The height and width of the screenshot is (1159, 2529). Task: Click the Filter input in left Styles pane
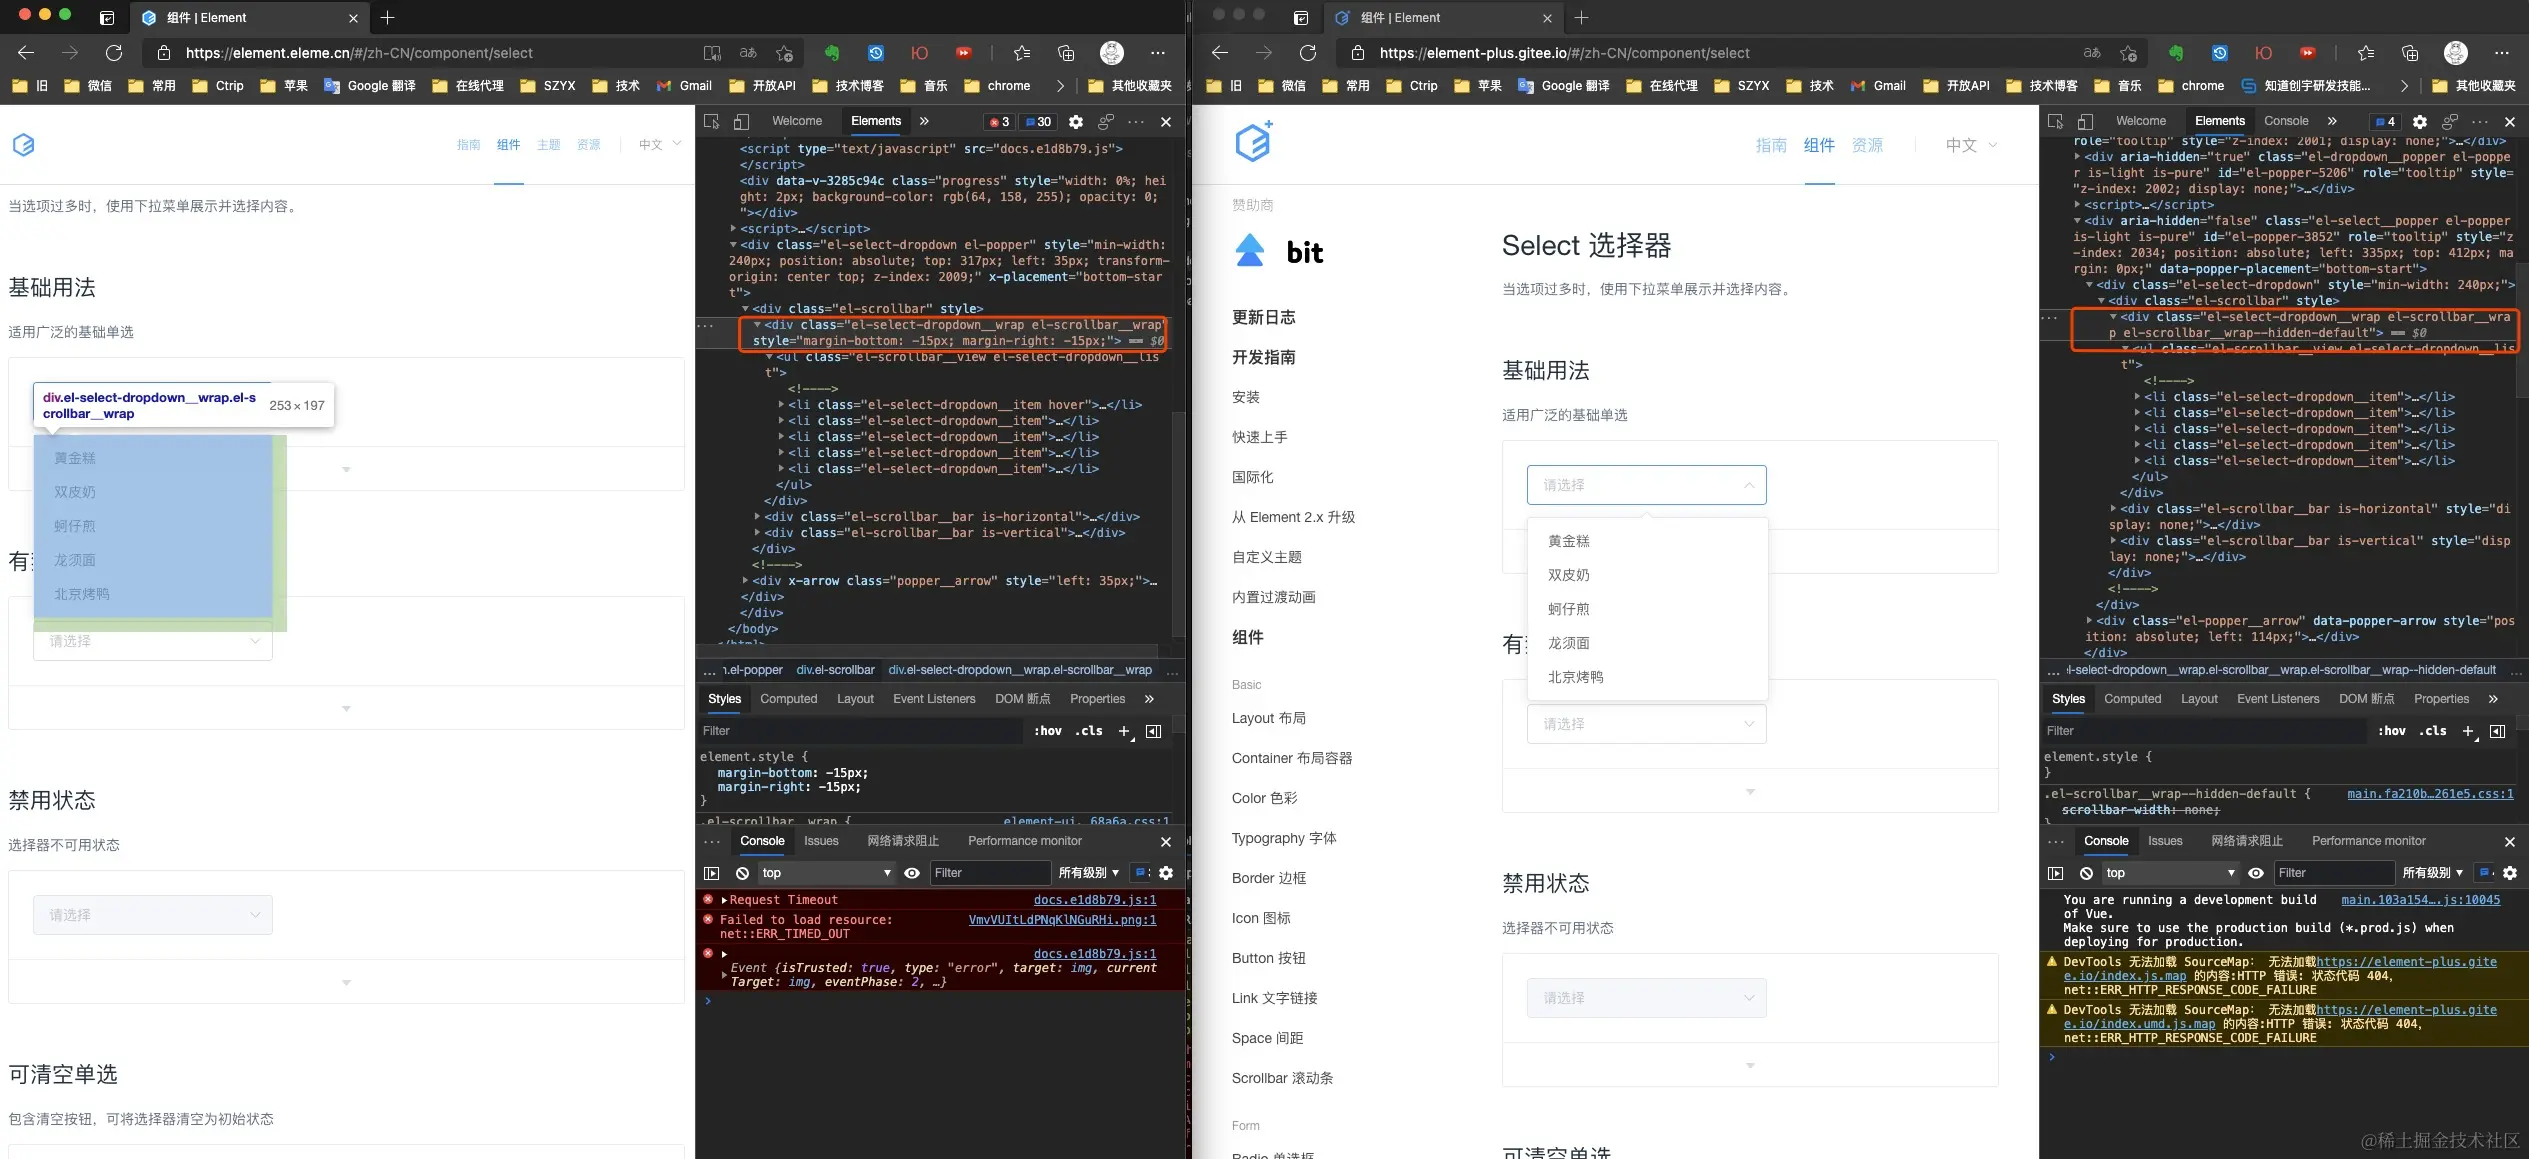tap(860, 731)
